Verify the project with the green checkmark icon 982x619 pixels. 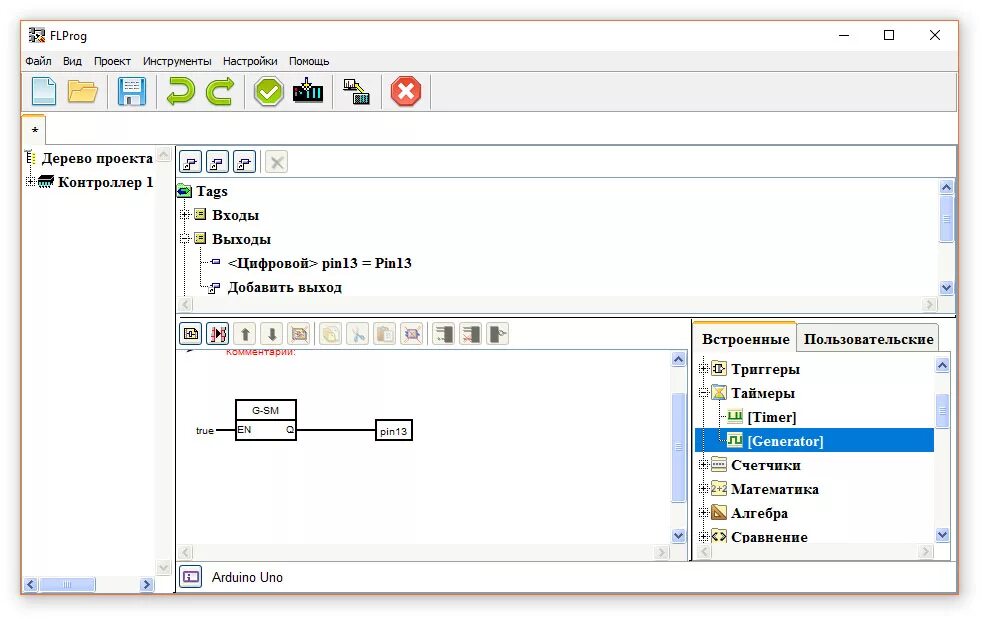pos(269,91)
